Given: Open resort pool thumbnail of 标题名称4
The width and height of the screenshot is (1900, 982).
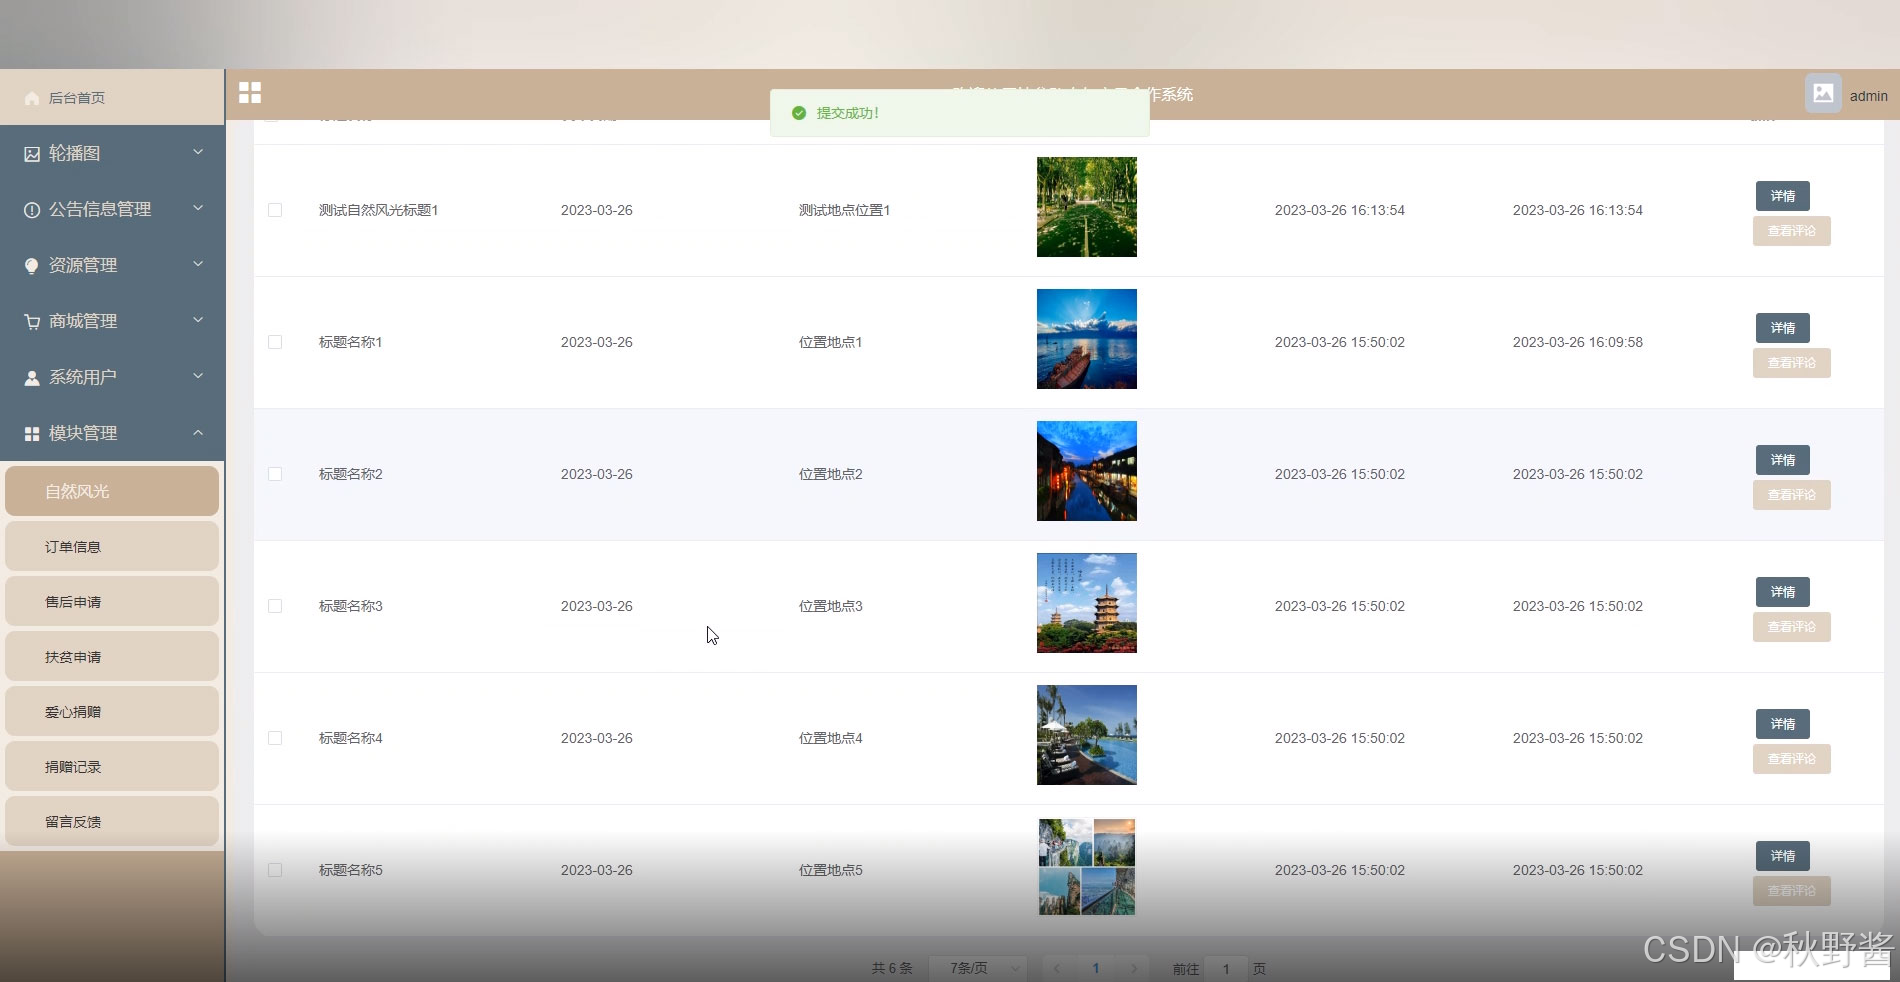Looking at the screenshot, I should click(1087, 735).
